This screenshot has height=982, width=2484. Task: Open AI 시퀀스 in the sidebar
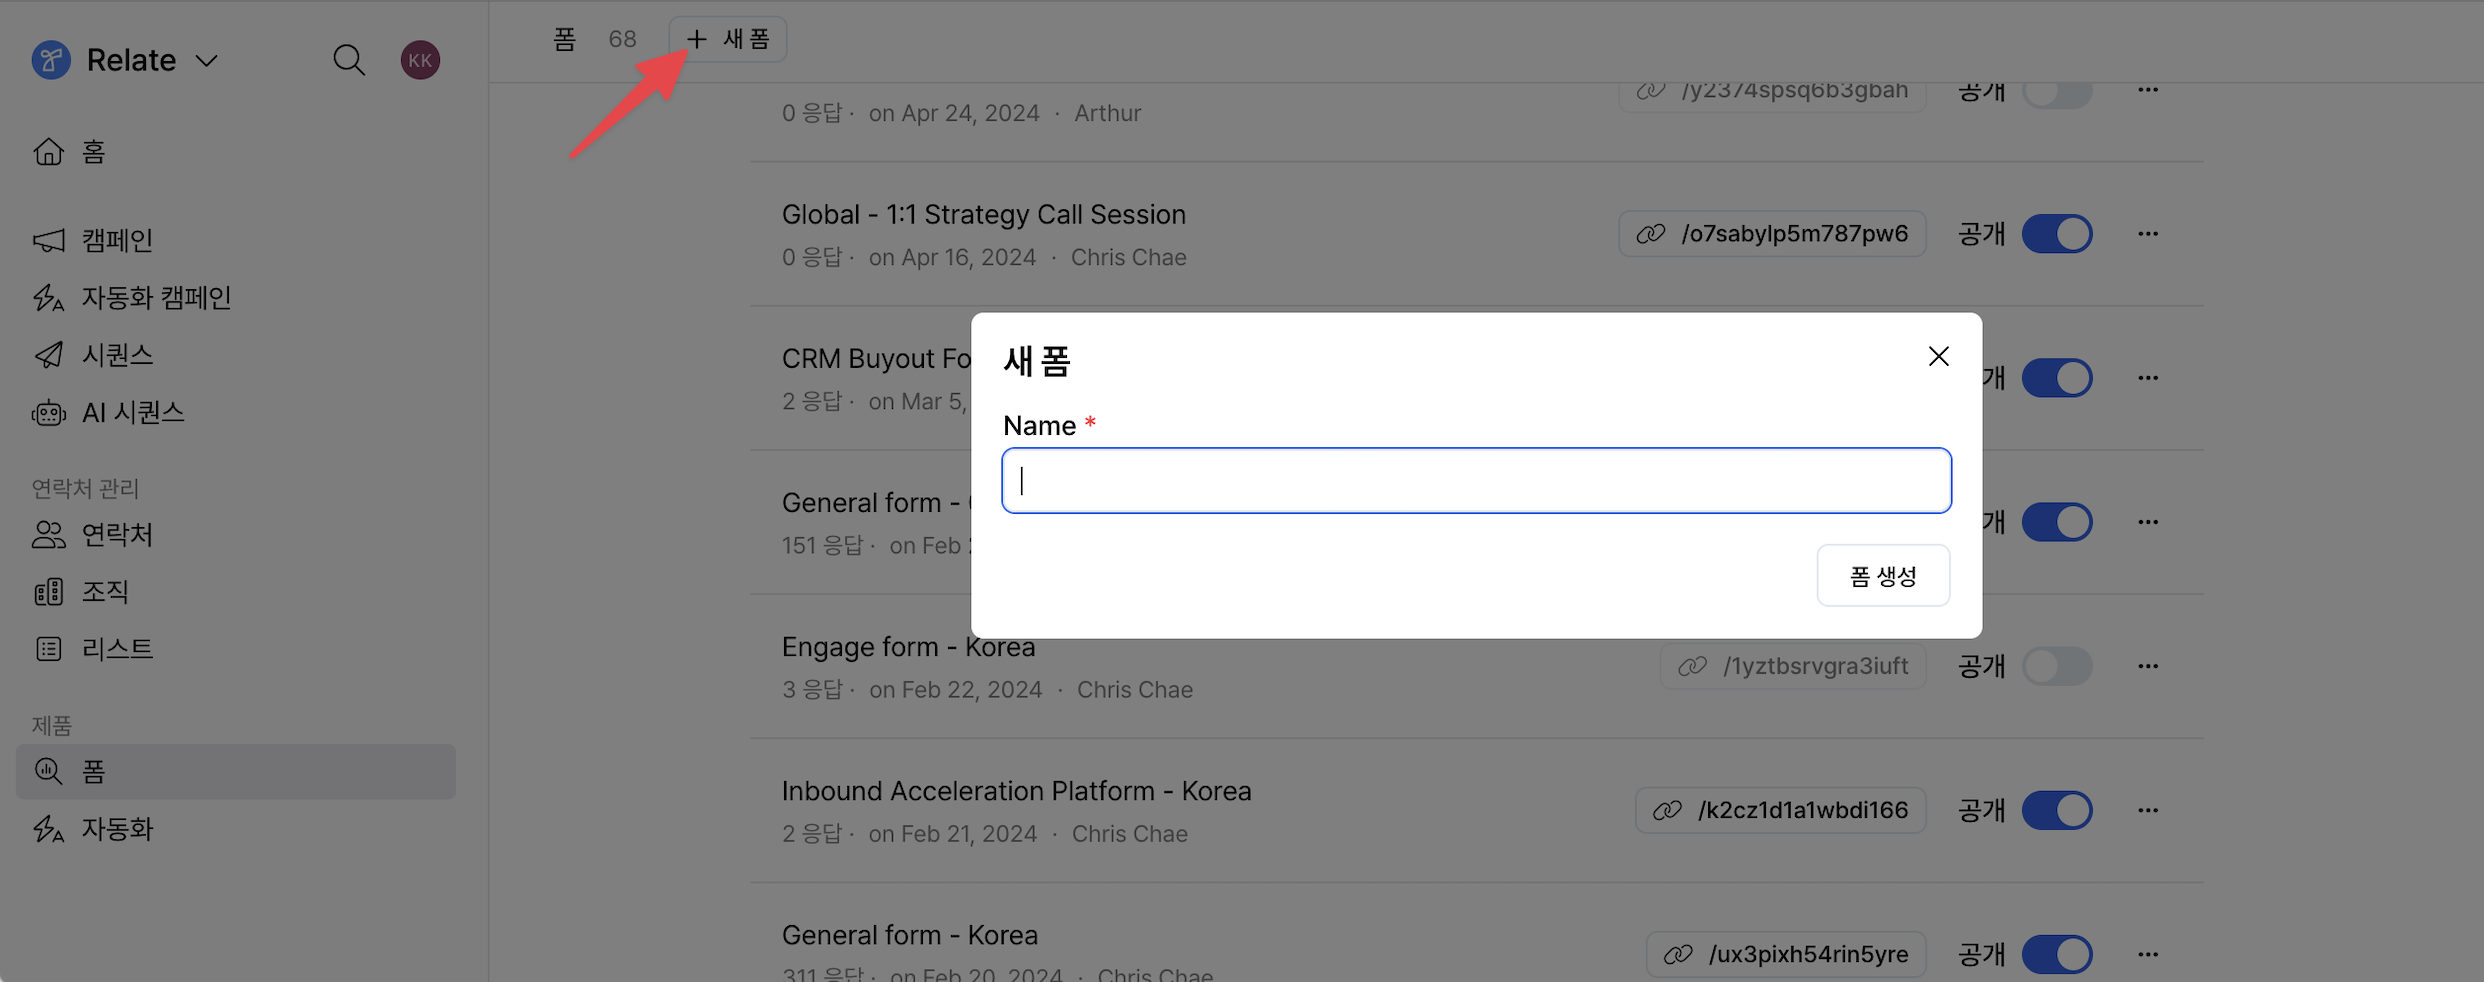pyautogui.click(x=236, y=412)
